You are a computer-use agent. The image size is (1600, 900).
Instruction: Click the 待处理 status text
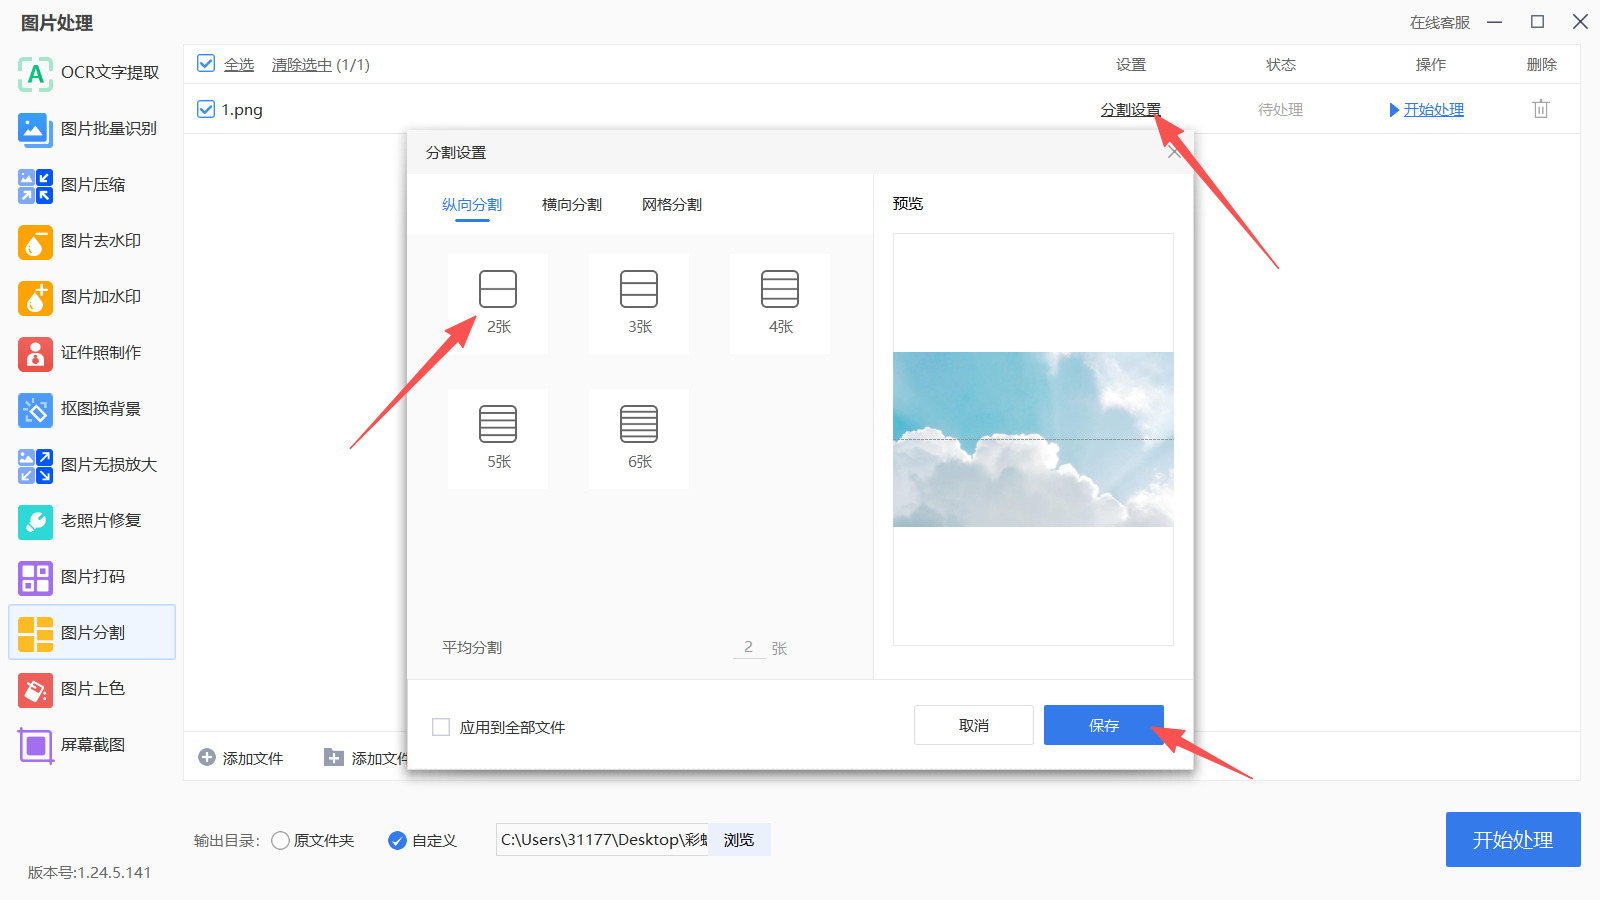[1280, 109]
